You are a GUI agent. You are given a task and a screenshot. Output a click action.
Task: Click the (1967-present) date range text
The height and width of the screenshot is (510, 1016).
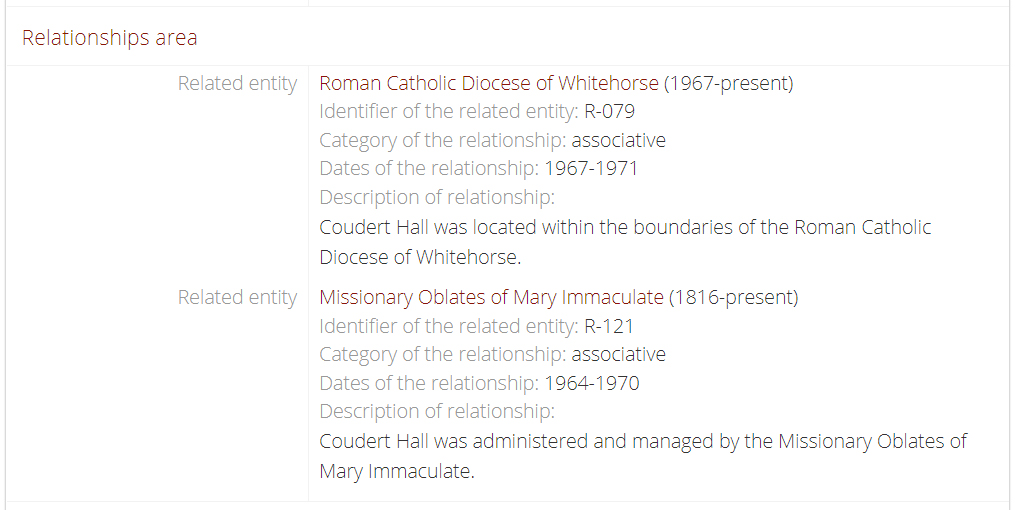(728, 83)
